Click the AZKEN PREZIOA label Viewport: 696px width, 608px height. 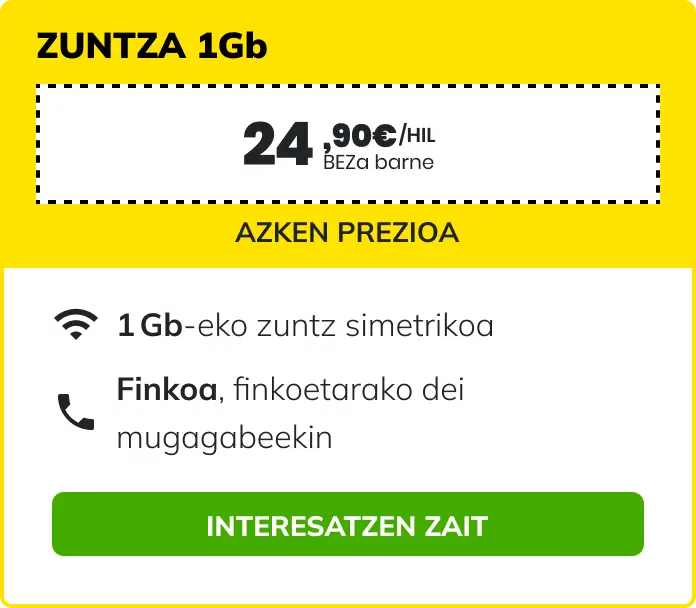click(347, 233)
